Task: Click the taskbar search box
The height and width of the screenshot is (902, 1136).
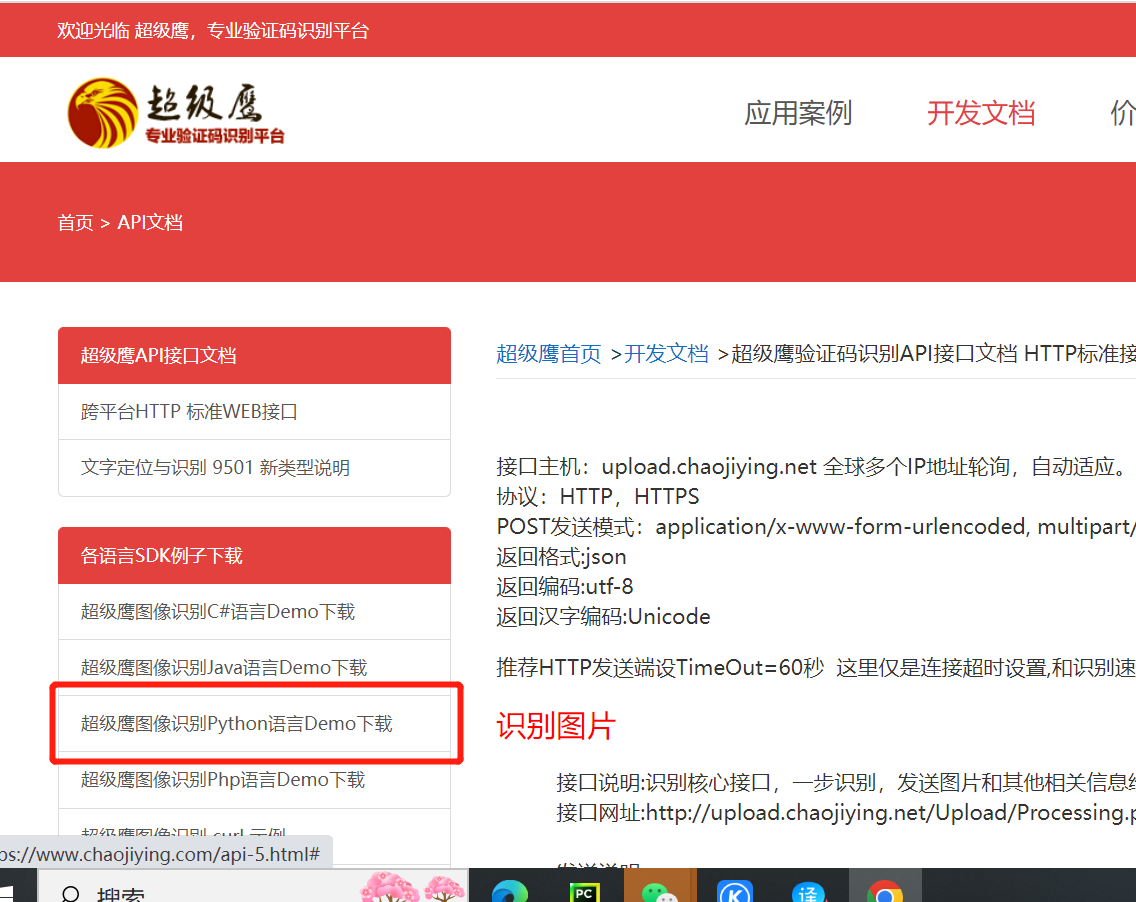Action: 251,887
